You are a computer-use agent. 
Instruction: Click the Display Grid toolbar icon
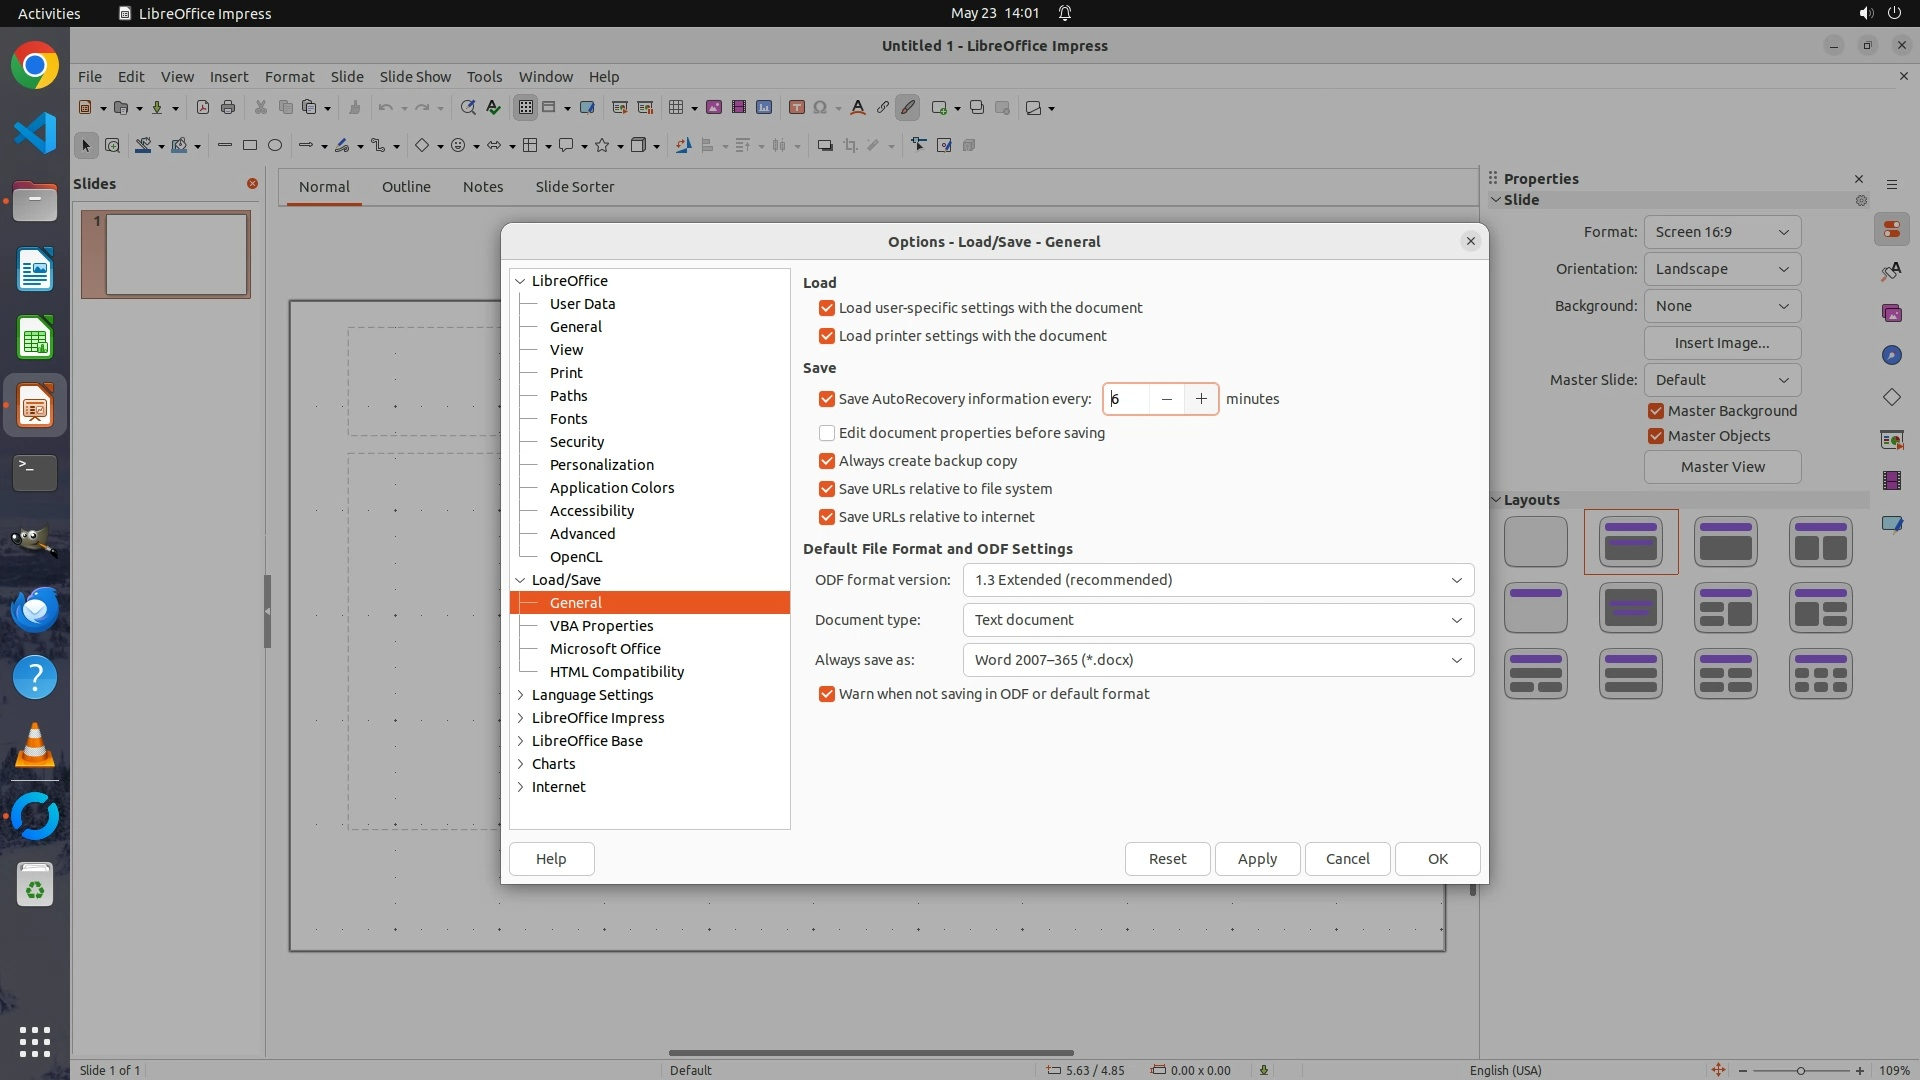(525, 108)
